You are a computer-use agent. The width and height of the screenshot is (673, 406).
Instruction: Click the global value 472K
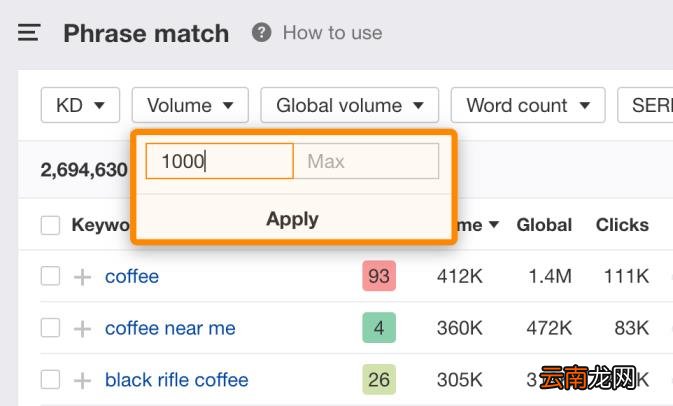[549, 328]
